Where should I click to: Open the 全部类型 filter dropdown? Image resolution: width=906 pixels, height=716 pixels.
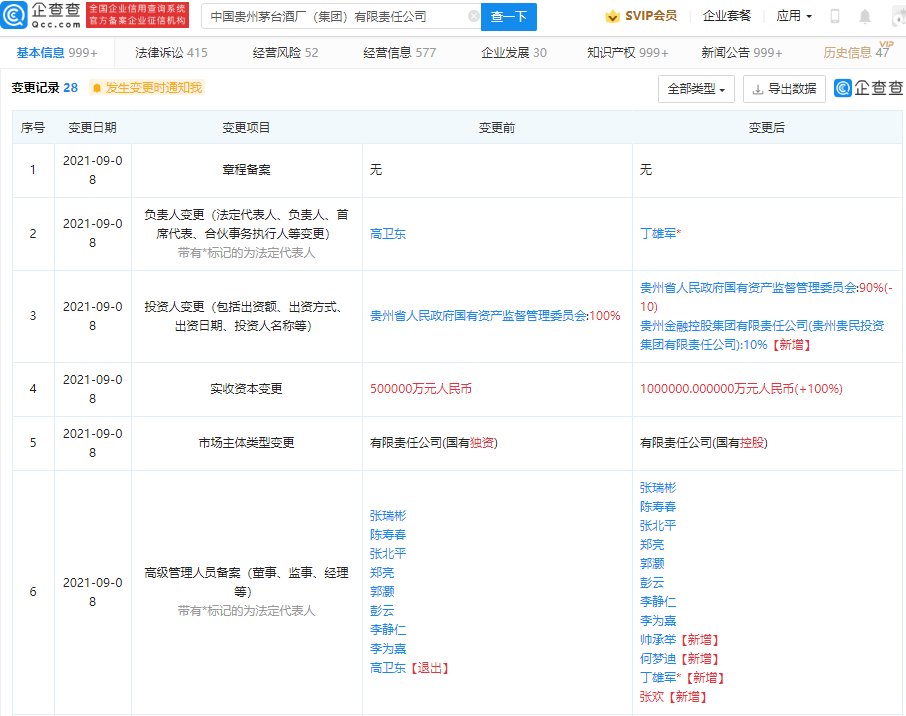tap(696, 89)
